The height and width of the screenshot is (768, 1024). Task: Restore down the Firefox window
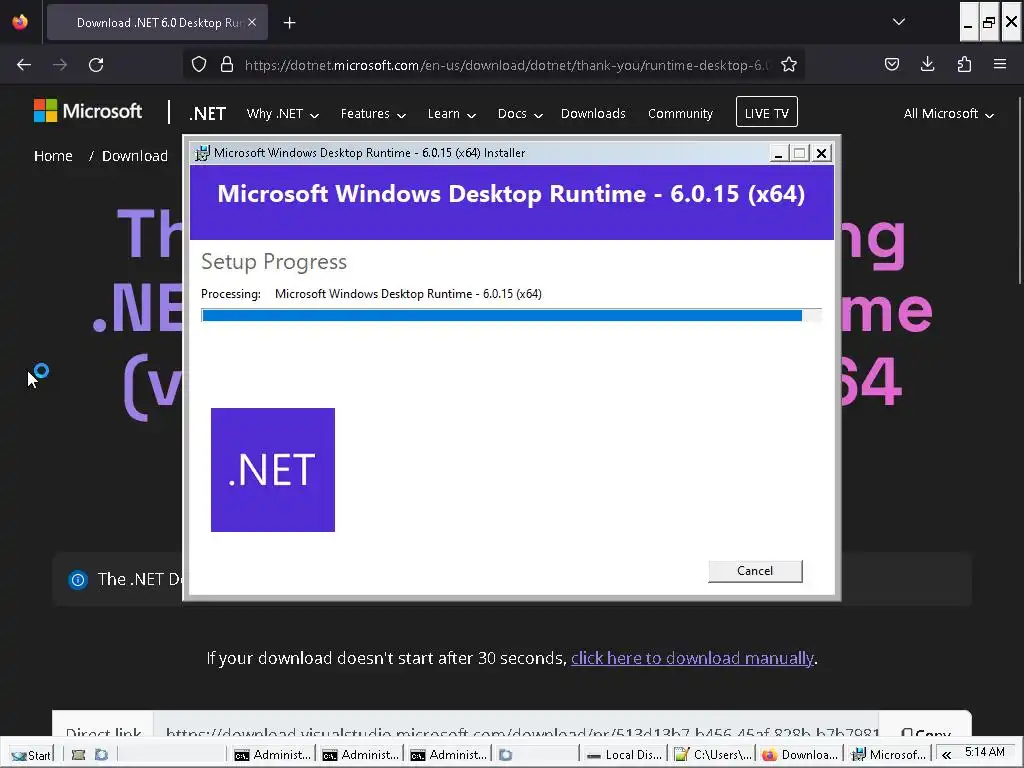point(989,22)
